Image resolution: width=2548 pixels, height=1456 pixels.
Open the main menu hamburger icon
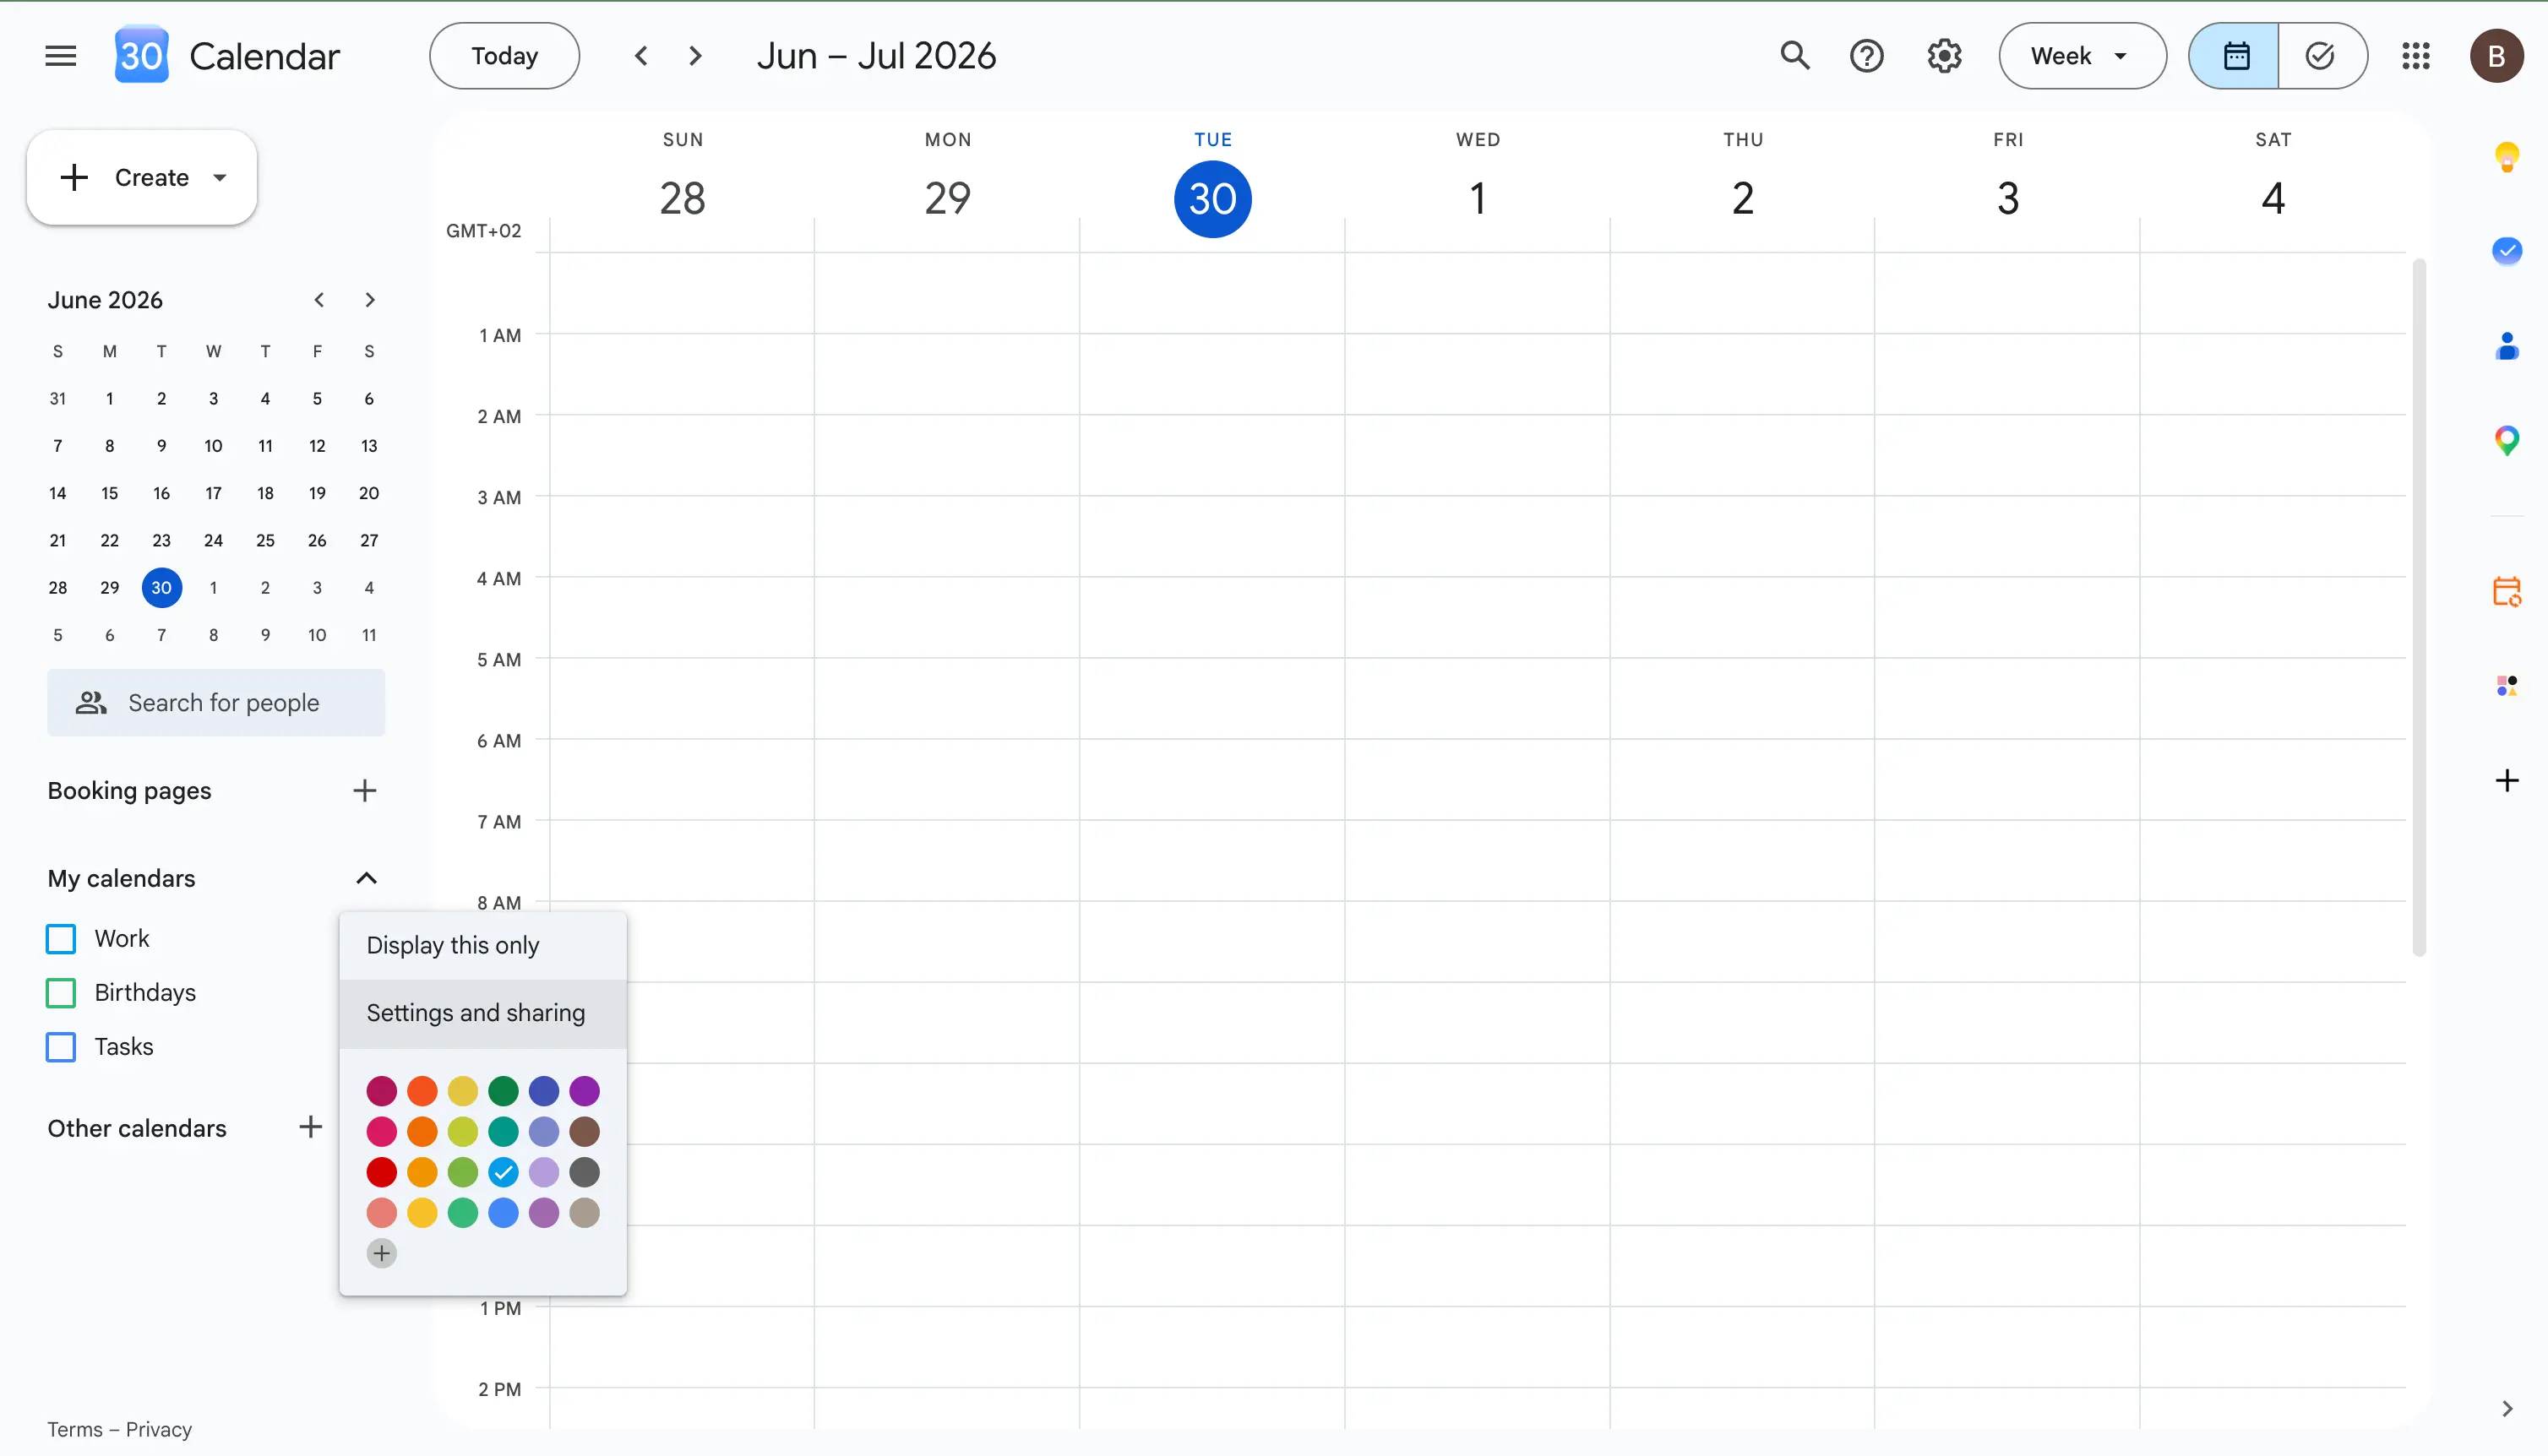[x=61, y=56]
